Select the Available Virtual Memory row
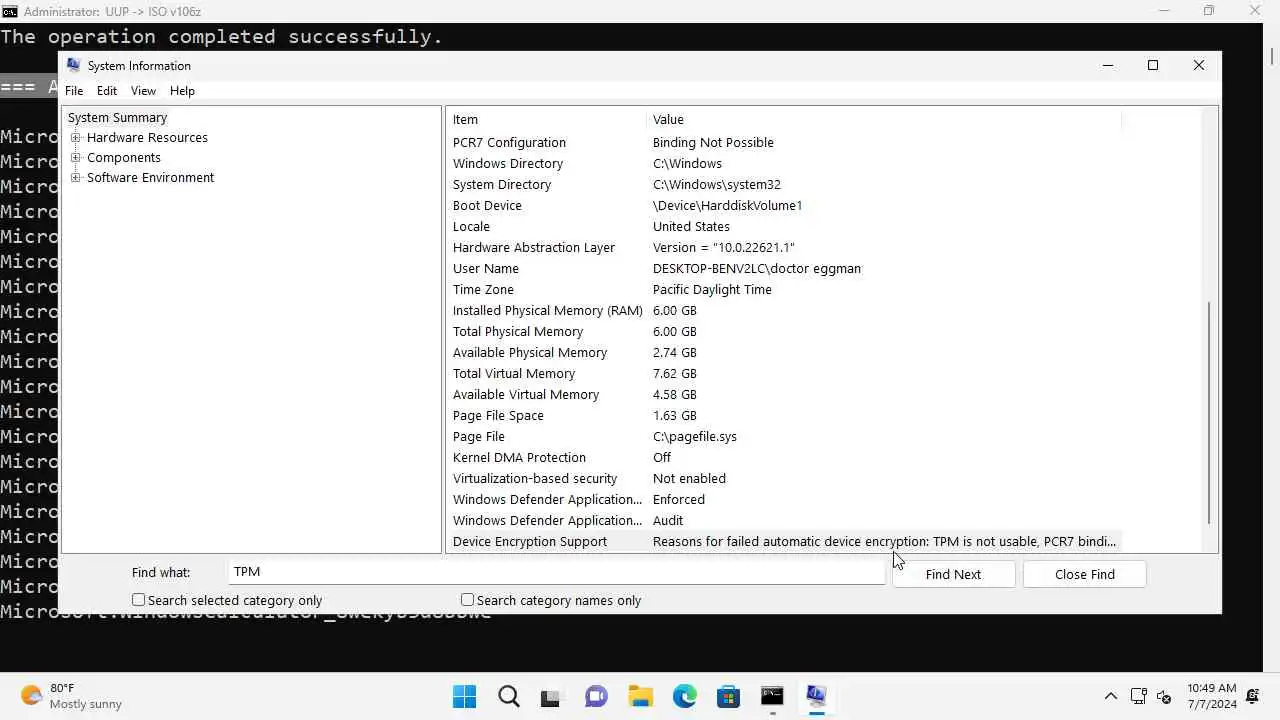The height and width of the screenshot is (720, 1280). [x=784, y=395]
